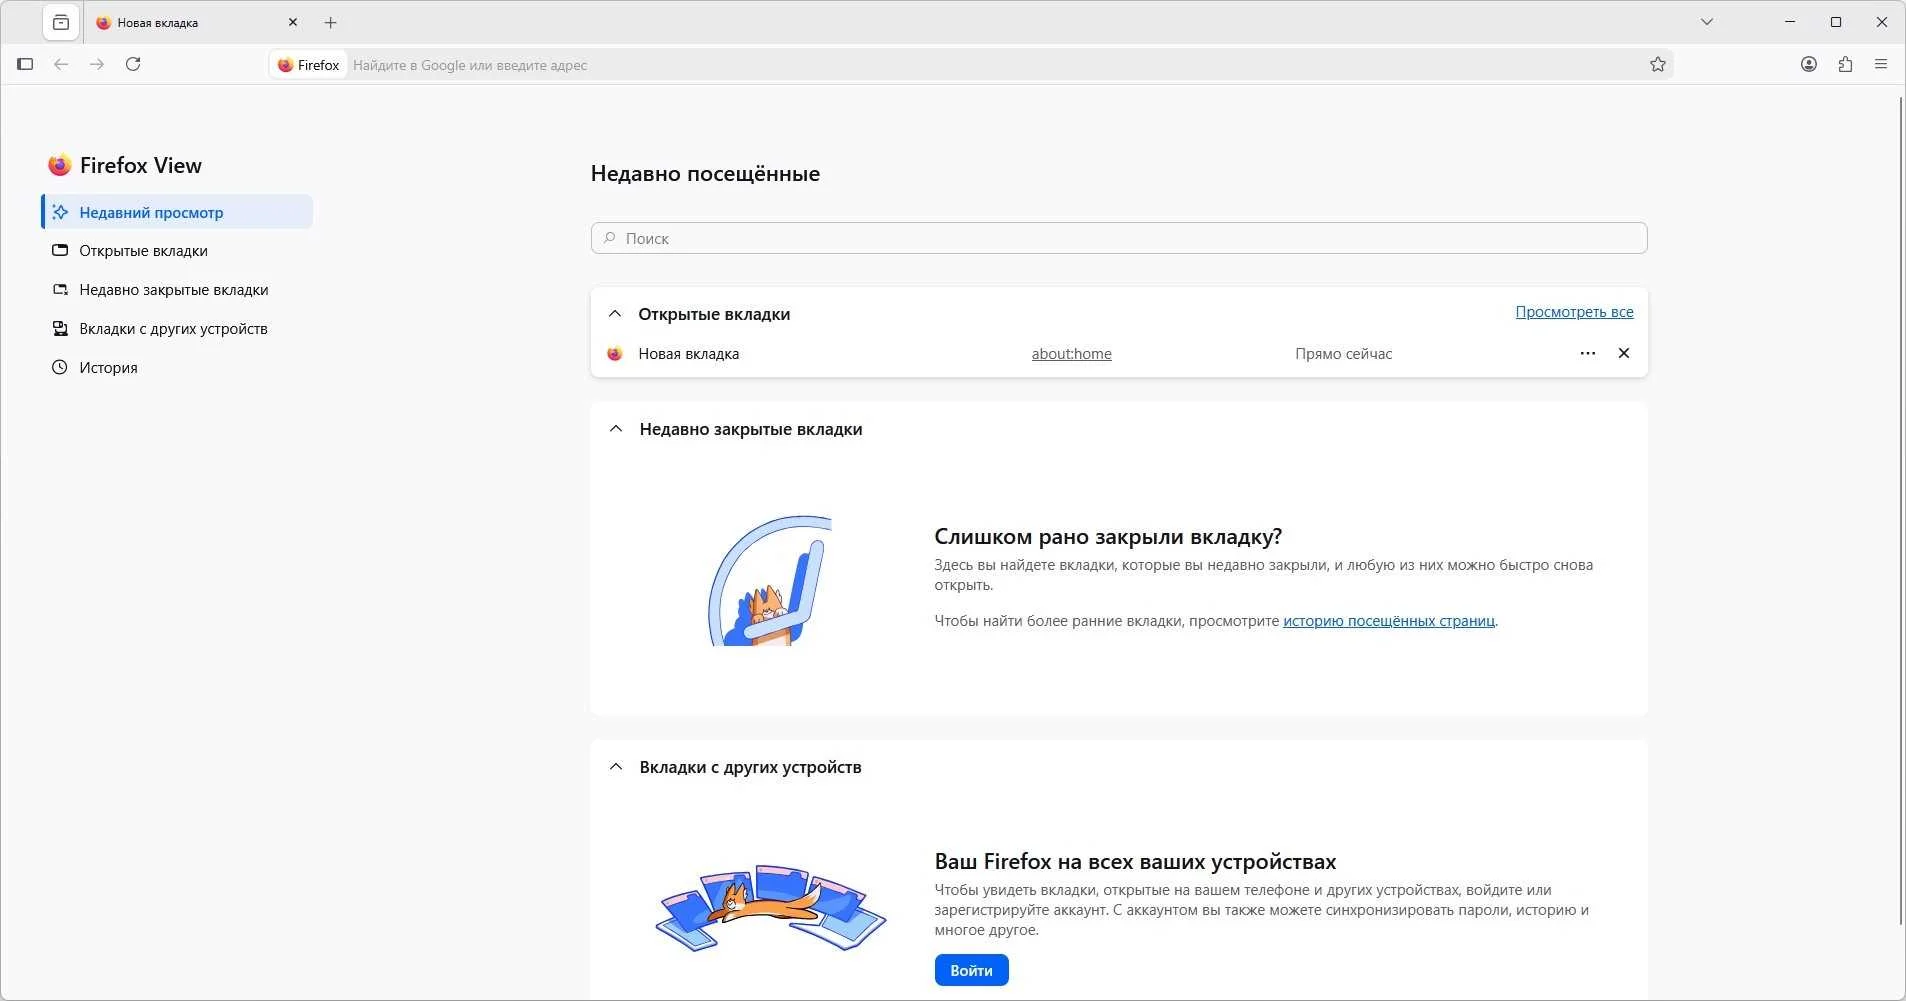Focus the address bar input
This screenshot has height=1001, width=1906.
pyautogui.click(x=995, y=65)
